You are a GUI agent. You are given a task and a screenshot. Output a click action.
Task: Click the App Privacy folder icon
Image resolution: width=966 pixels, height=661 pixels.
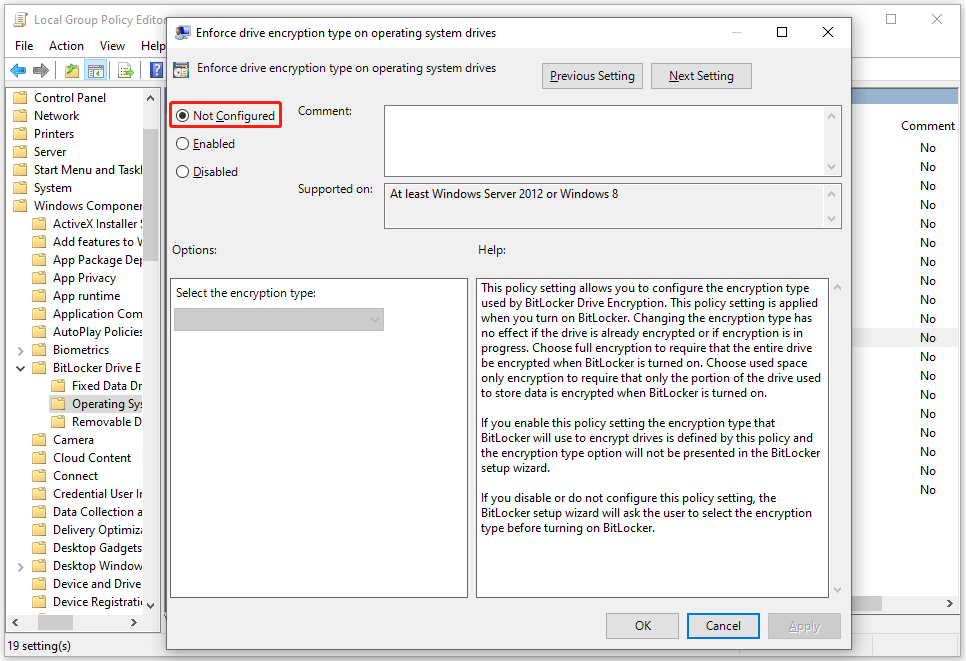tap(39, 278)
